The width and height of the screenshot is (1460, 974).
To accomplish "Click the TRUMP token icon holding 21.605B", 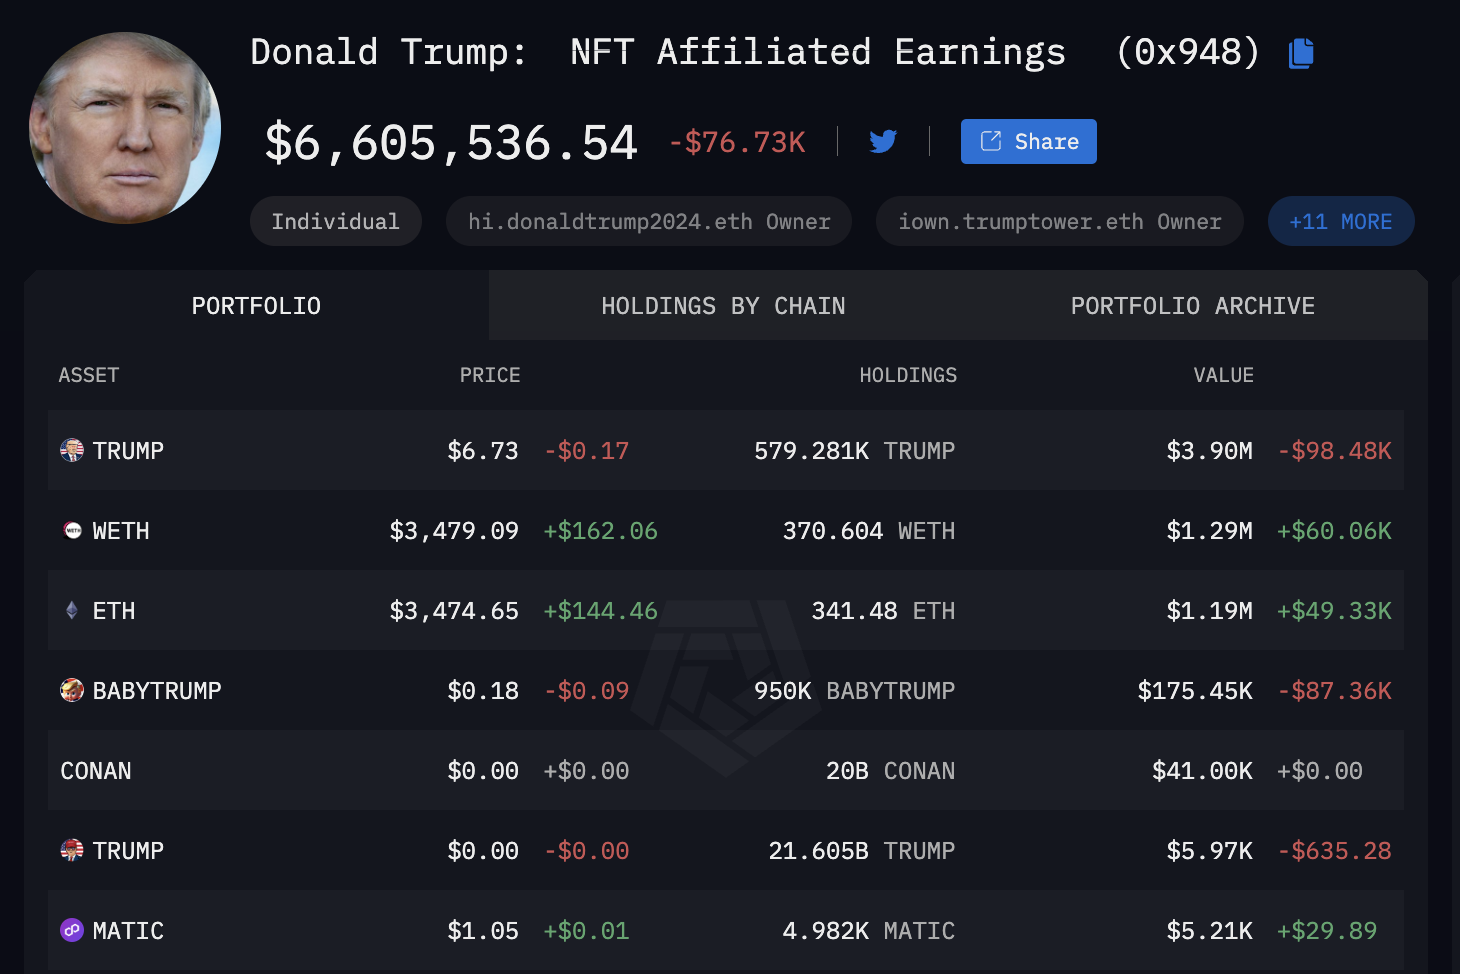I will click(72, 851).
